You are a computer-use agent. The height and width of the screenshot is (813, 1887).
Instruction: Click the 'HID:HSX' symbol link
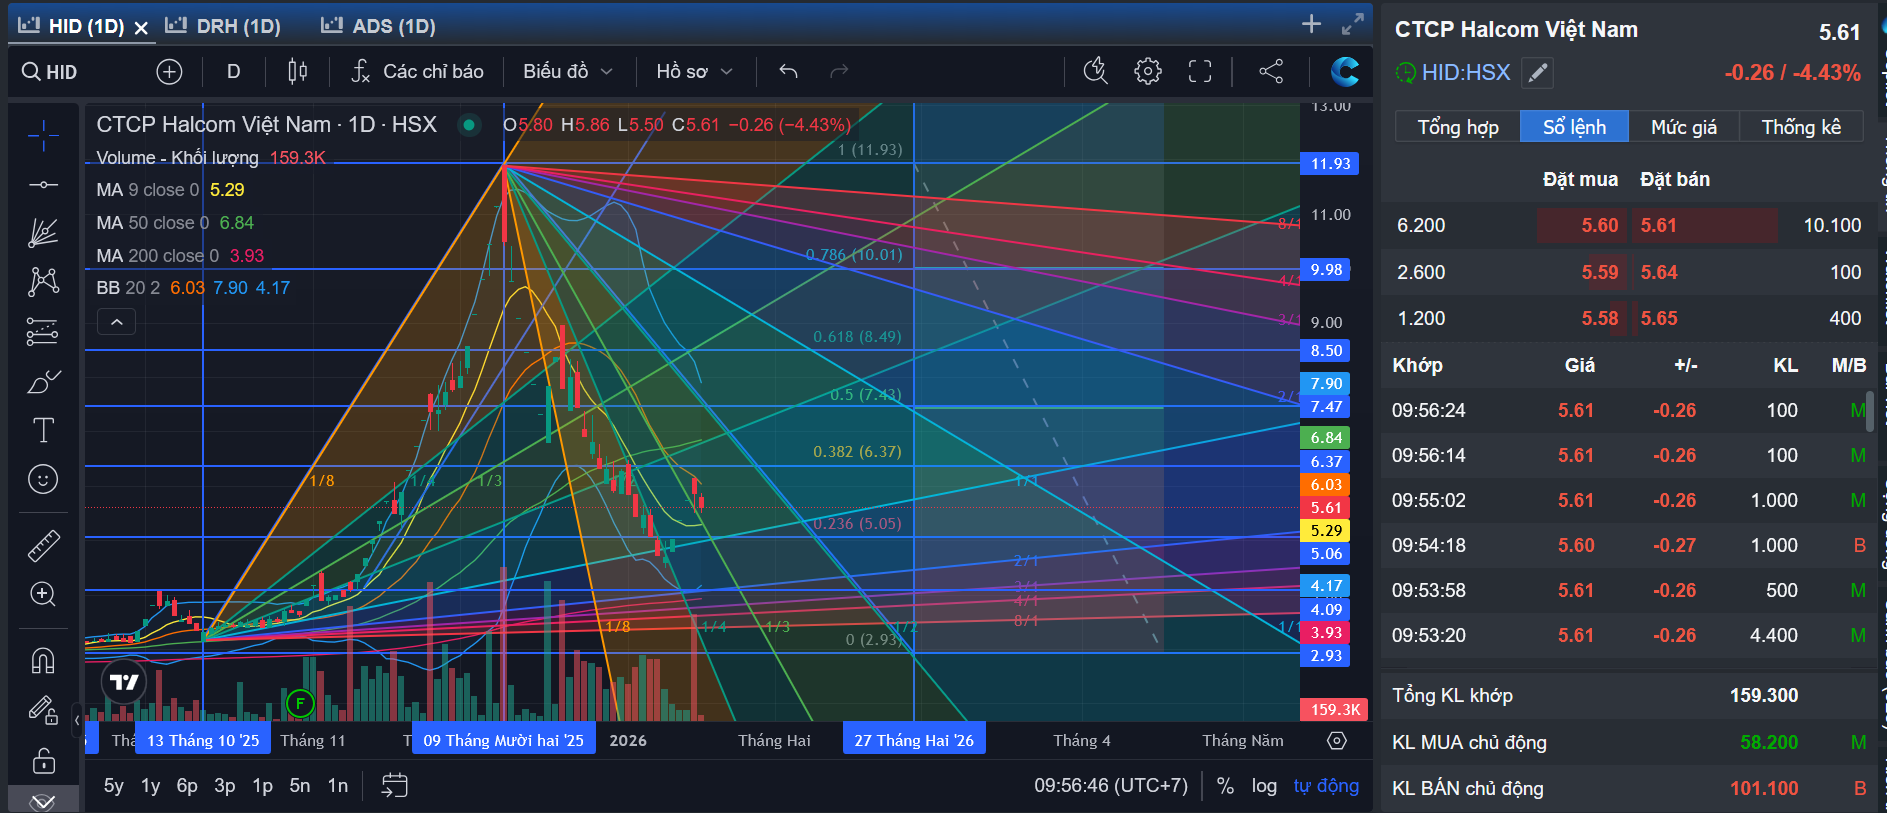(x=1466, y=72)
